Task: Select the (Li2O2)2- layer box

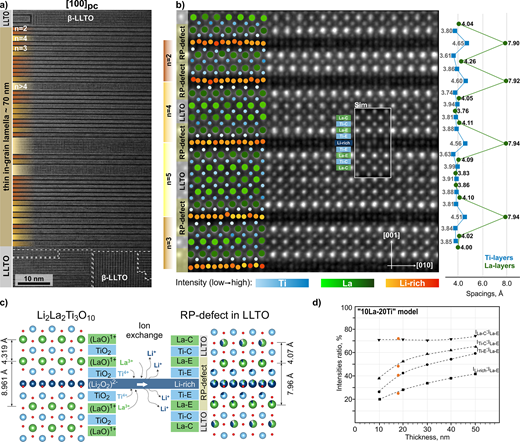Action: coord(103,384)
